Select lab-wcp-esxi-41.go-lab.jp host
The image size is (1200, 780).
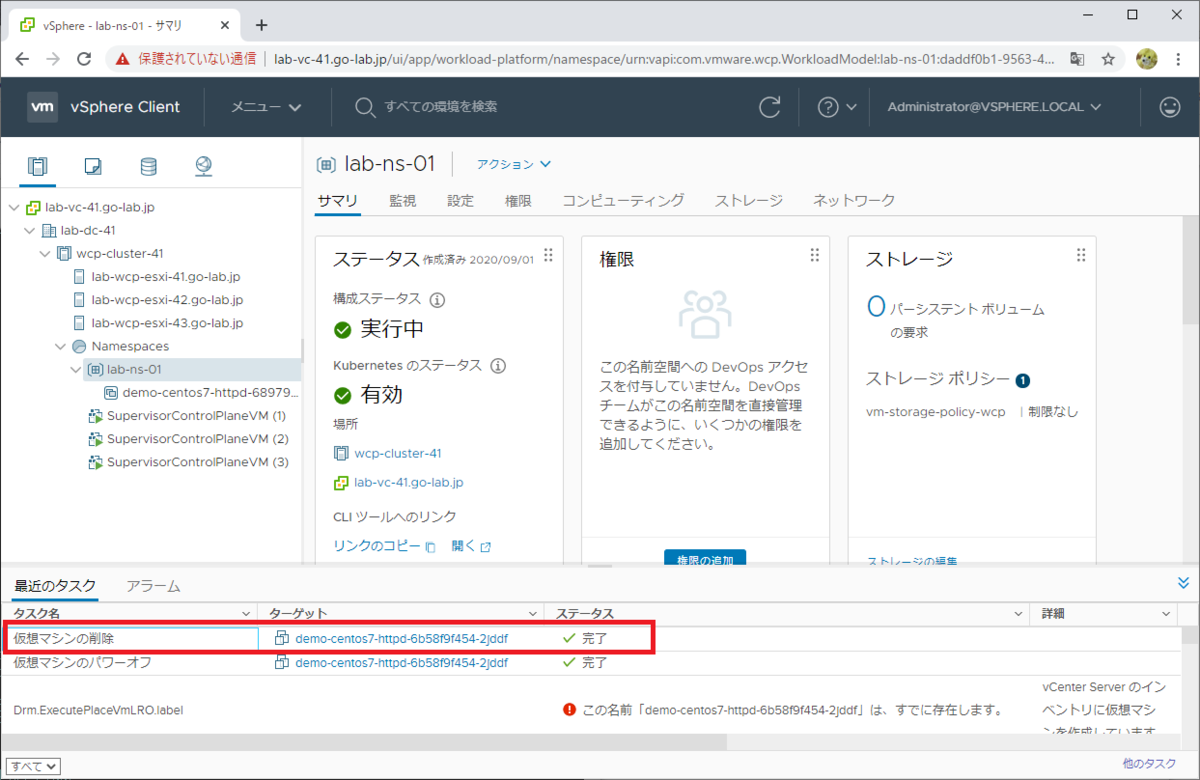[166, 277]
